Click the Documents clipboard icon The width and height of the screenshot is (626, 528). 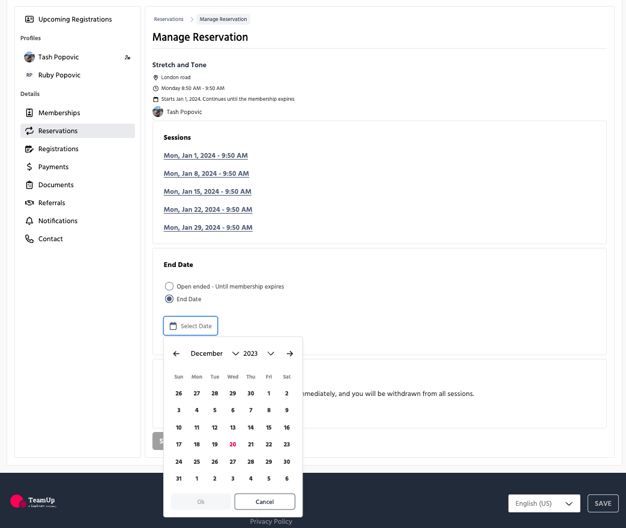tap(29, 185)
